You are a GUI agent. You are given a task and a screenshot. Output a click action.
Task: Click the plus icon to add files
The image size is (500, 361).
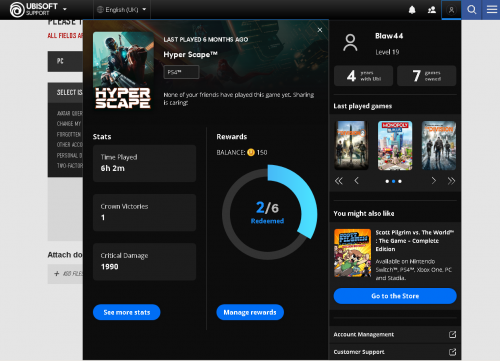(57, 274)
